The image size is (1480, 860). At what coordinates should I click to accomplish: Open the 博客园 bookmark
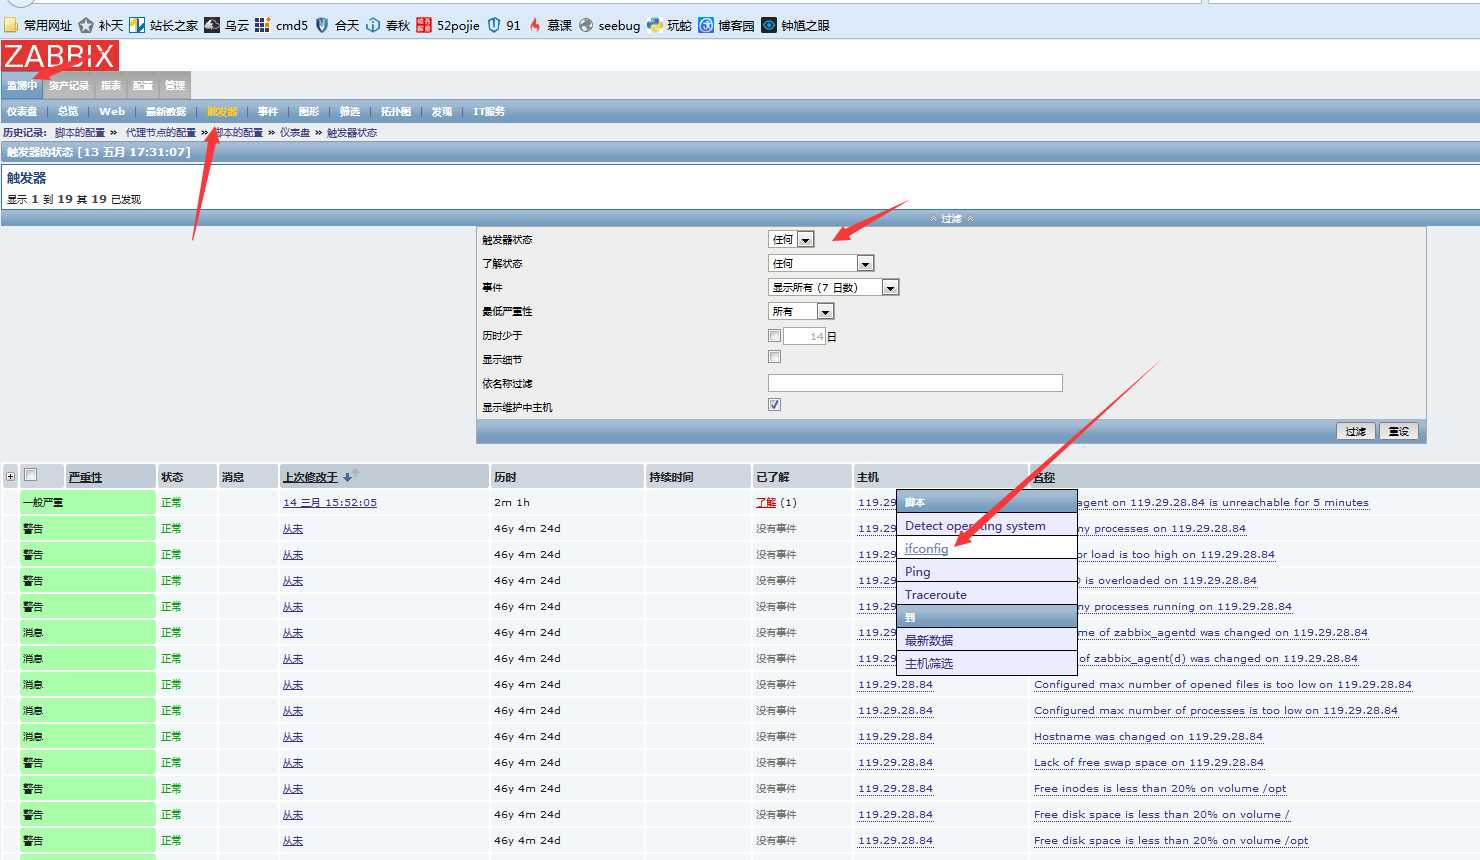tap(726, 25)
